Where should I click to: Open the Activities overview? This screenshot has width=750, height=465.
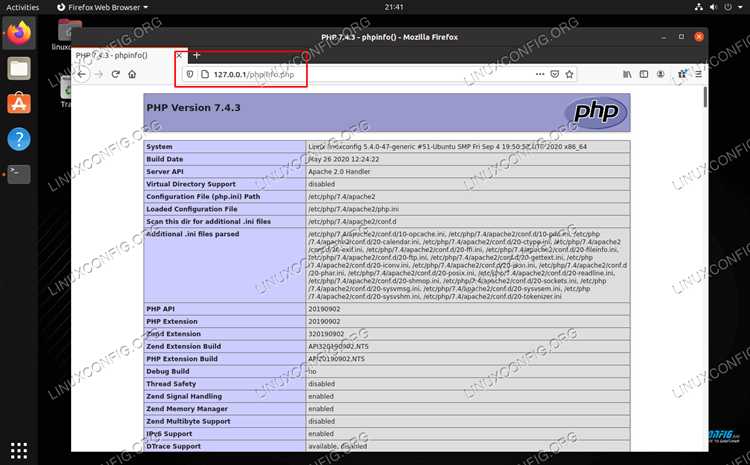(x=22, y=7)
